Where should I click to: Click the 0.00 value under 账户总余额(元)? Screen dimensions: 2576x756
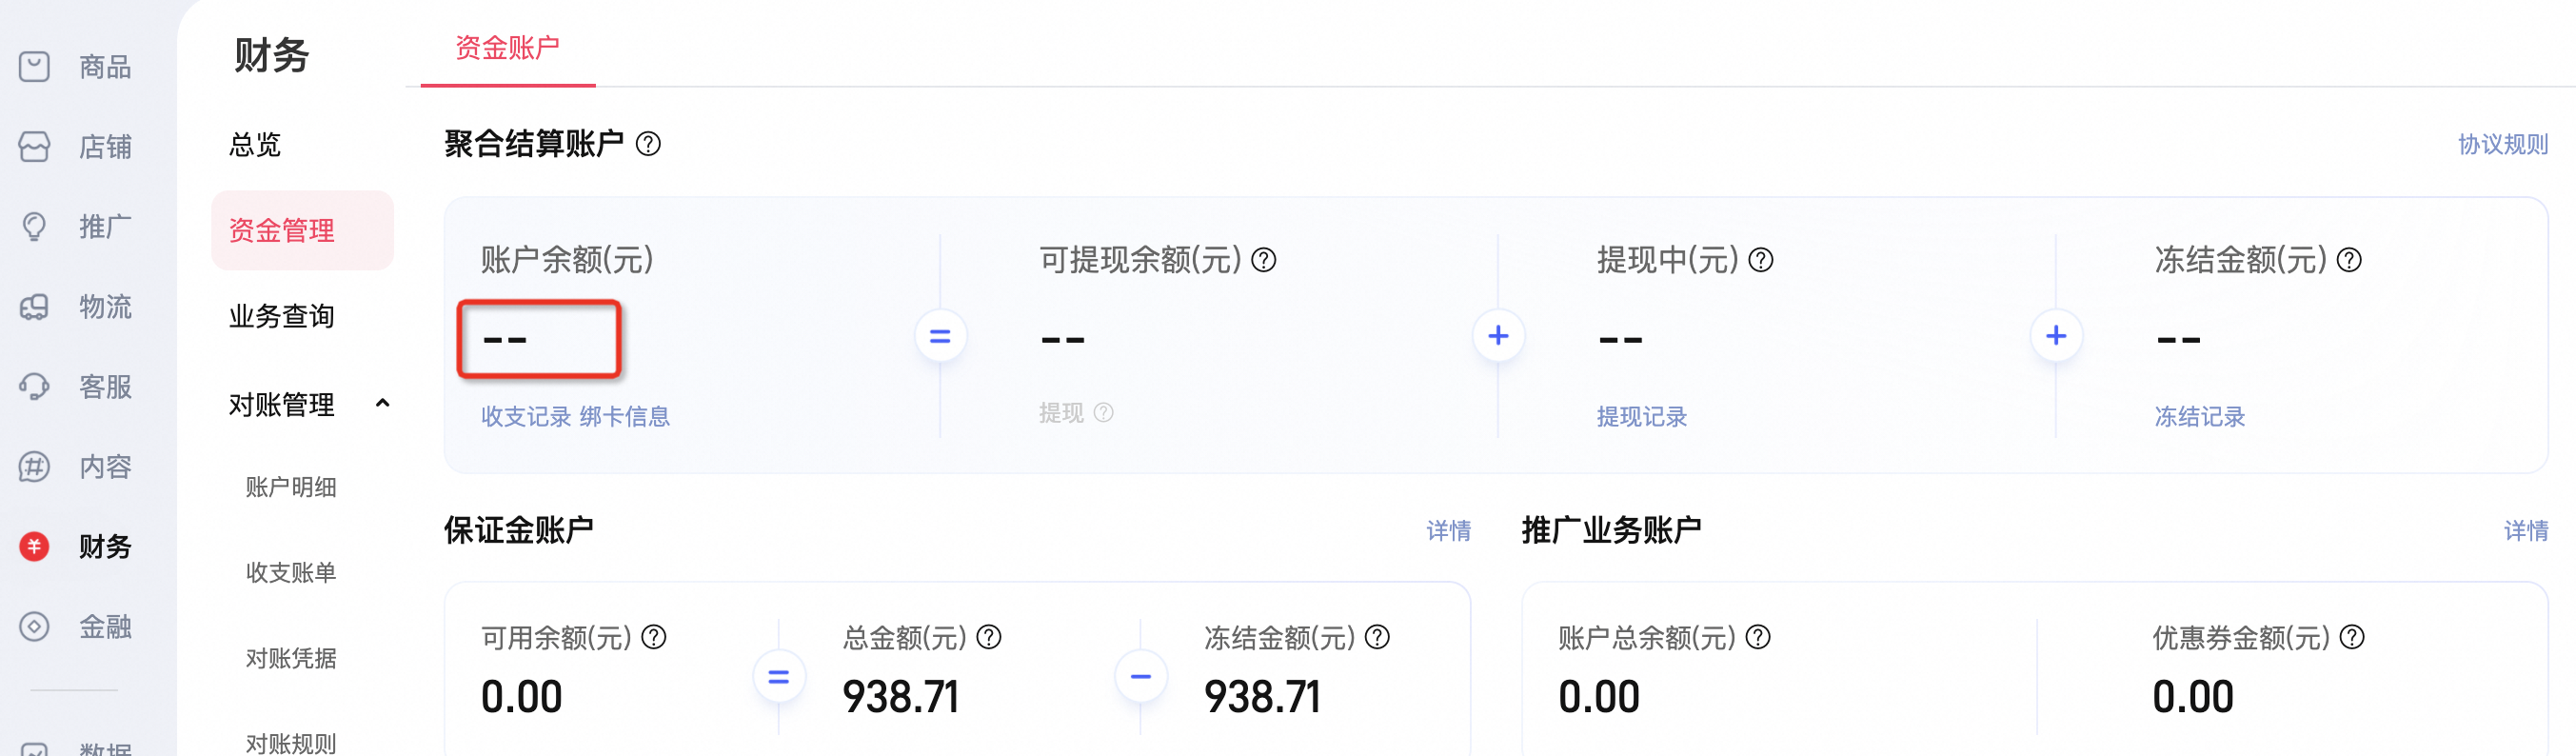click(1599, 697)
